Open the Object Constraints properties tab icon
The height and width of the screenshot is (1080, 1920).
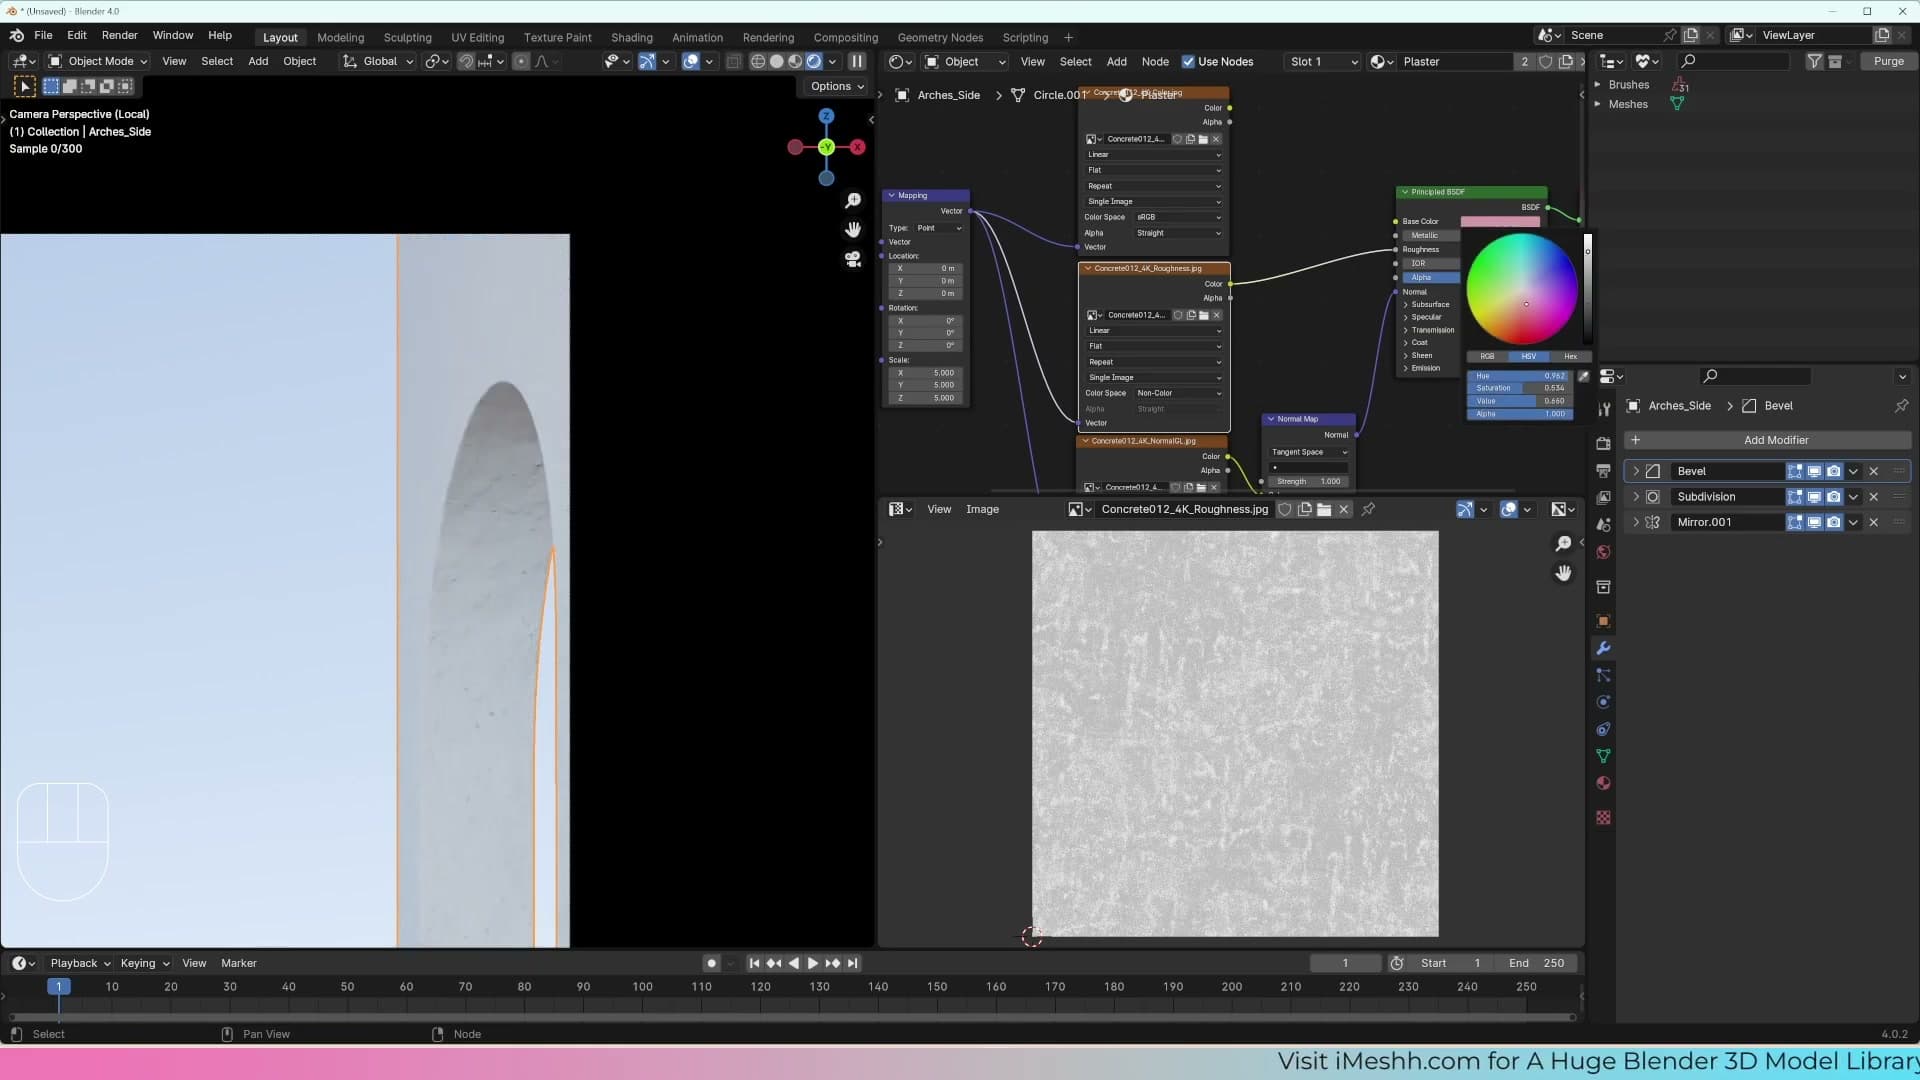pos(1603,729)
